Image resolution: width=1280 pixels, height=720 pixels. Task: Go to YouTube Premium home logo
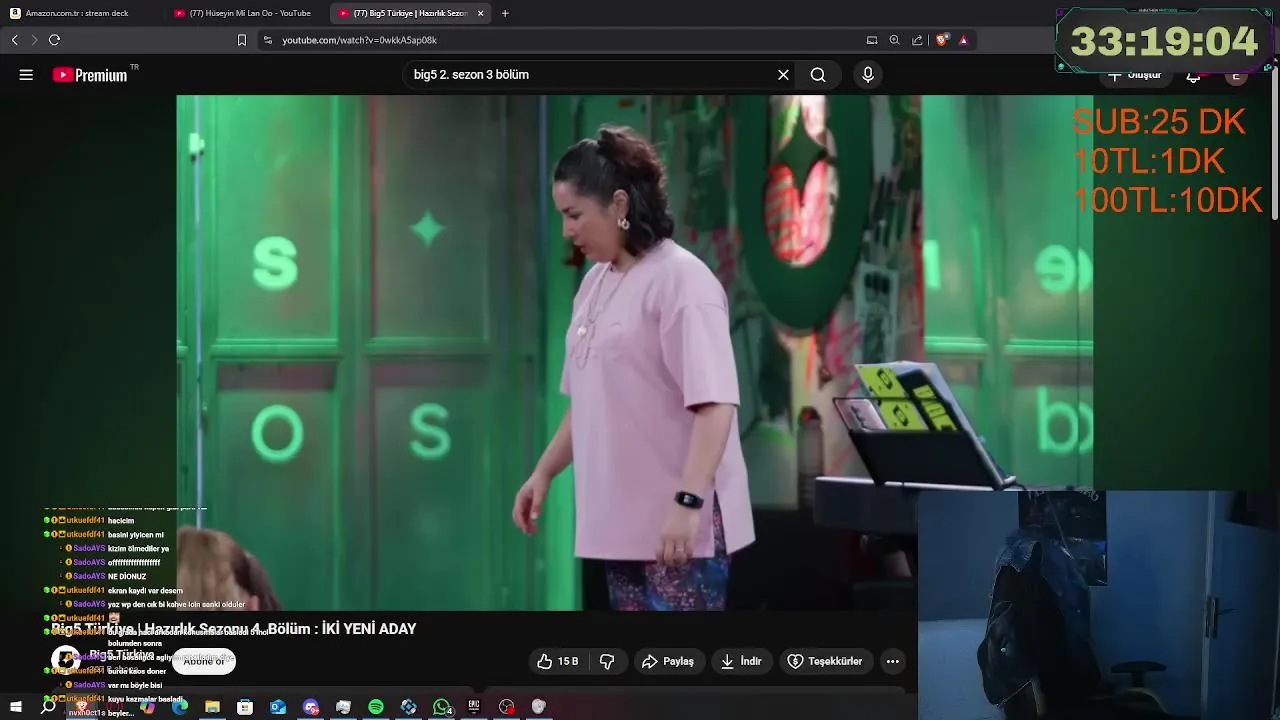pyautogui.click(x=90, y=75)
